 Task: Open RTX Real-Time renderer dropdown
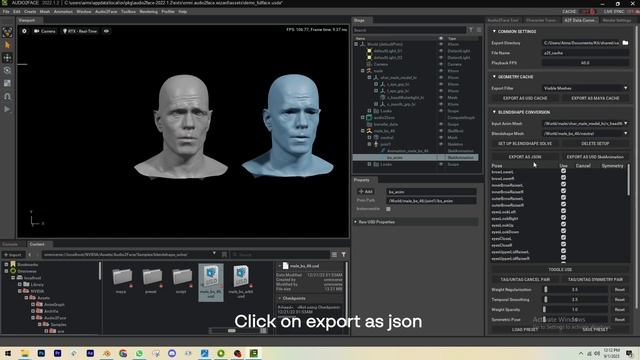pos(80,31)
